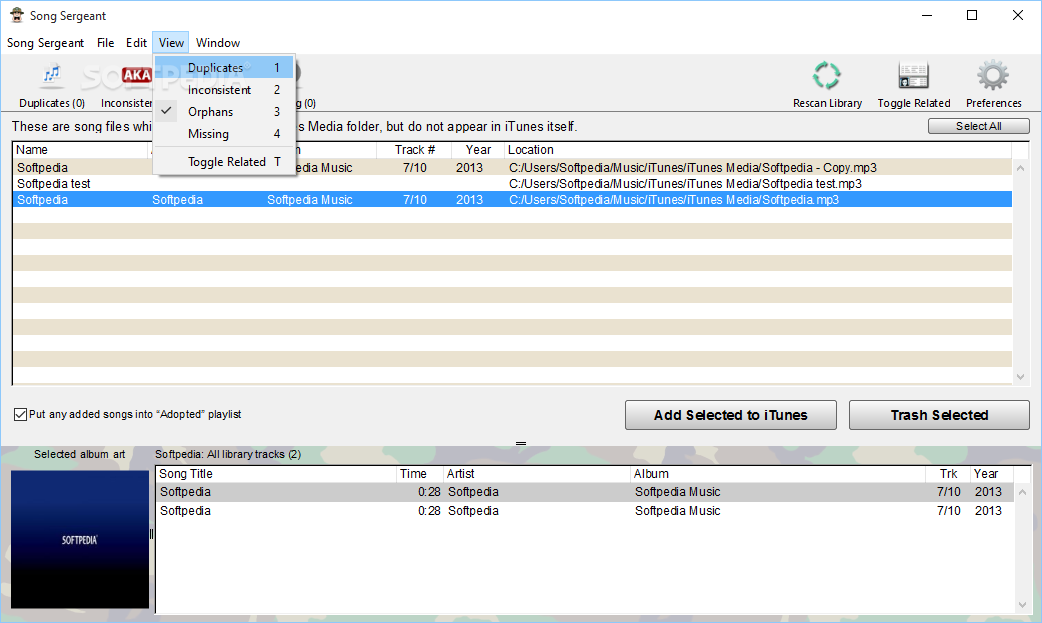Image resolution: width=1042 pixels, height=623 pixels.
Task: Open Preferences gear icon
Action: [993, 76]
